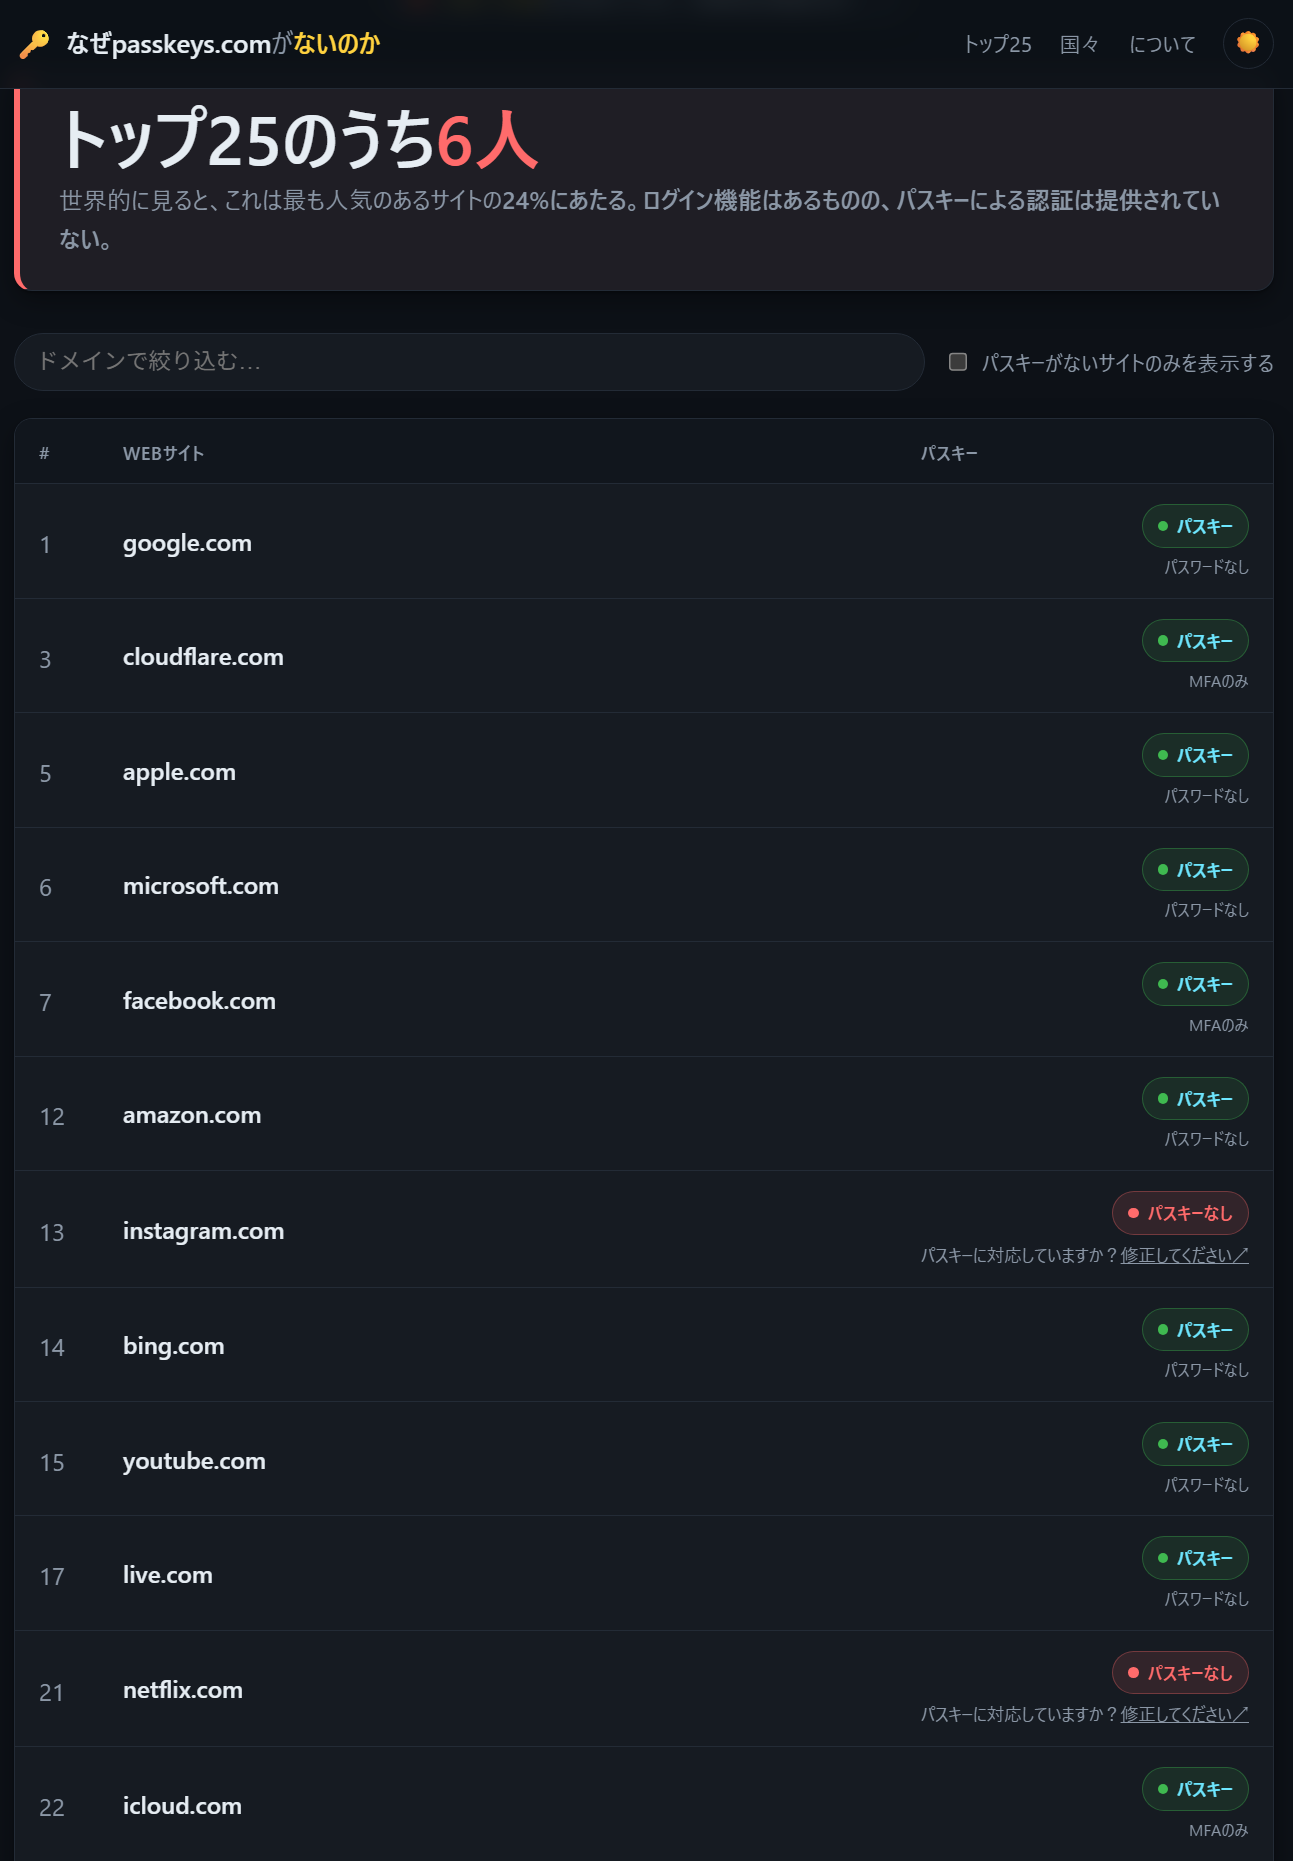Screen dimensions: 1293x1861
Task: Click the パスキーなし badge for instagram.com
Action: pos(1180,1213)
